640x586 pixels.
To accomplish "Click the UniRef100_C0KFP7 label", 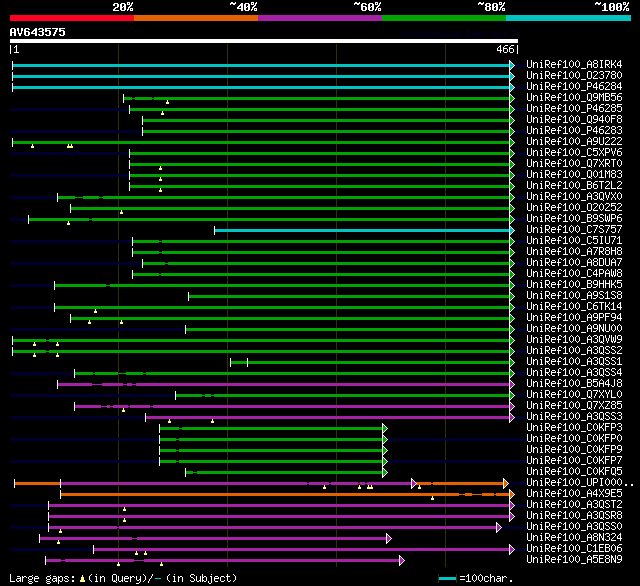I will pyautogui.click(x=574, y=461).
